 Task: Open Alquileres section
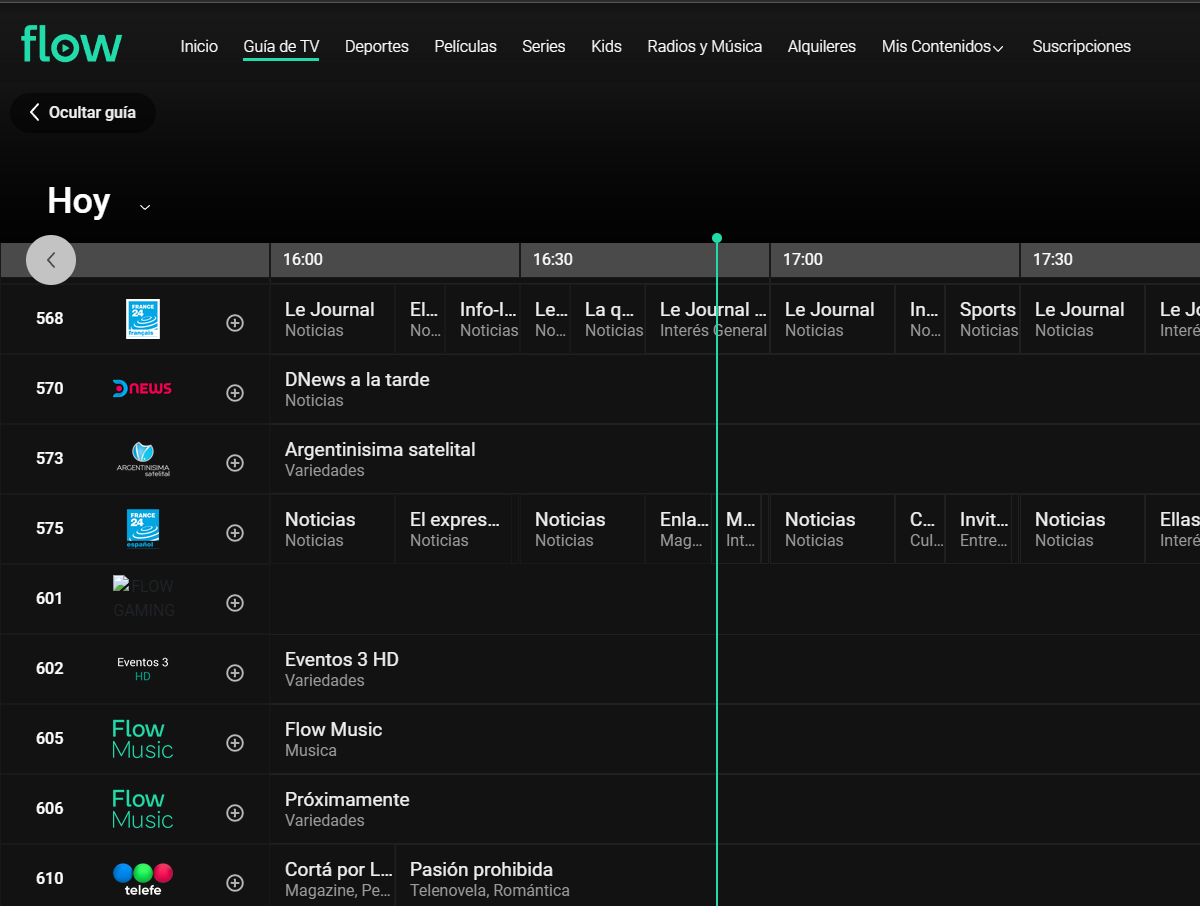822,46
